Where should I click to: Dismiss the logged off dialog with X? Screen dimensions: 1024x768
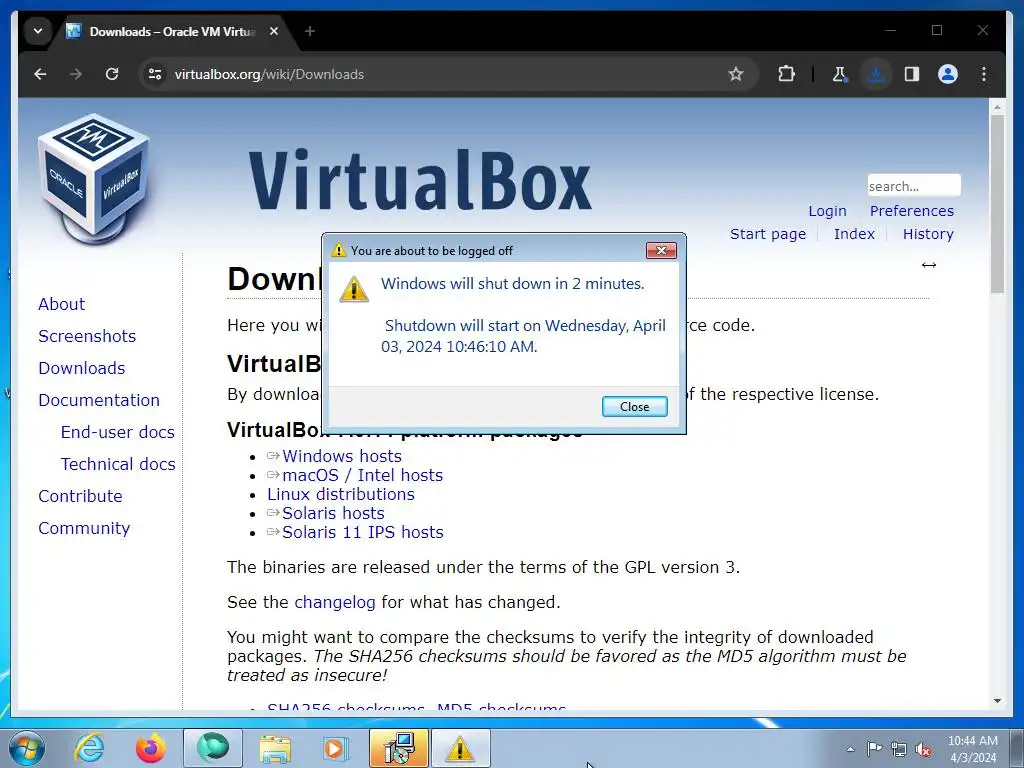pos(661,251)
